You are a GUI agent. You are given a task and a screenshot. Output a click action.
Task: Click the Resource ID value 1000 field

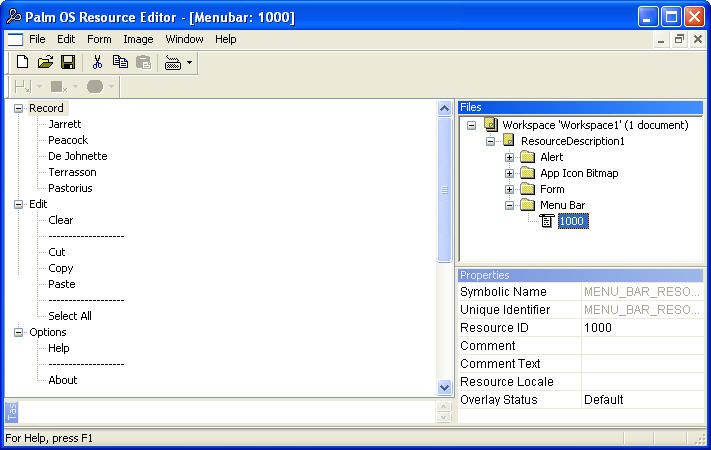tap(643, 328)
